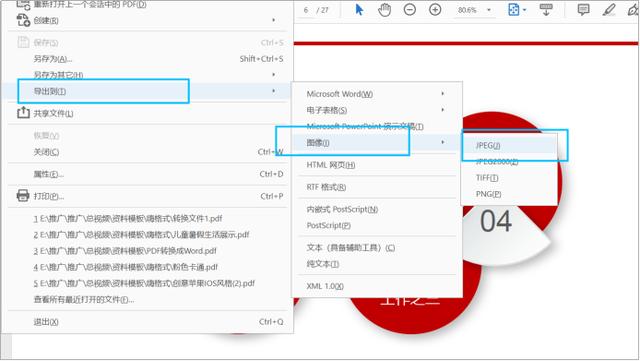640x361 pixels.
Task: Click the page number field showing 6
Action: tap(306, 10)
